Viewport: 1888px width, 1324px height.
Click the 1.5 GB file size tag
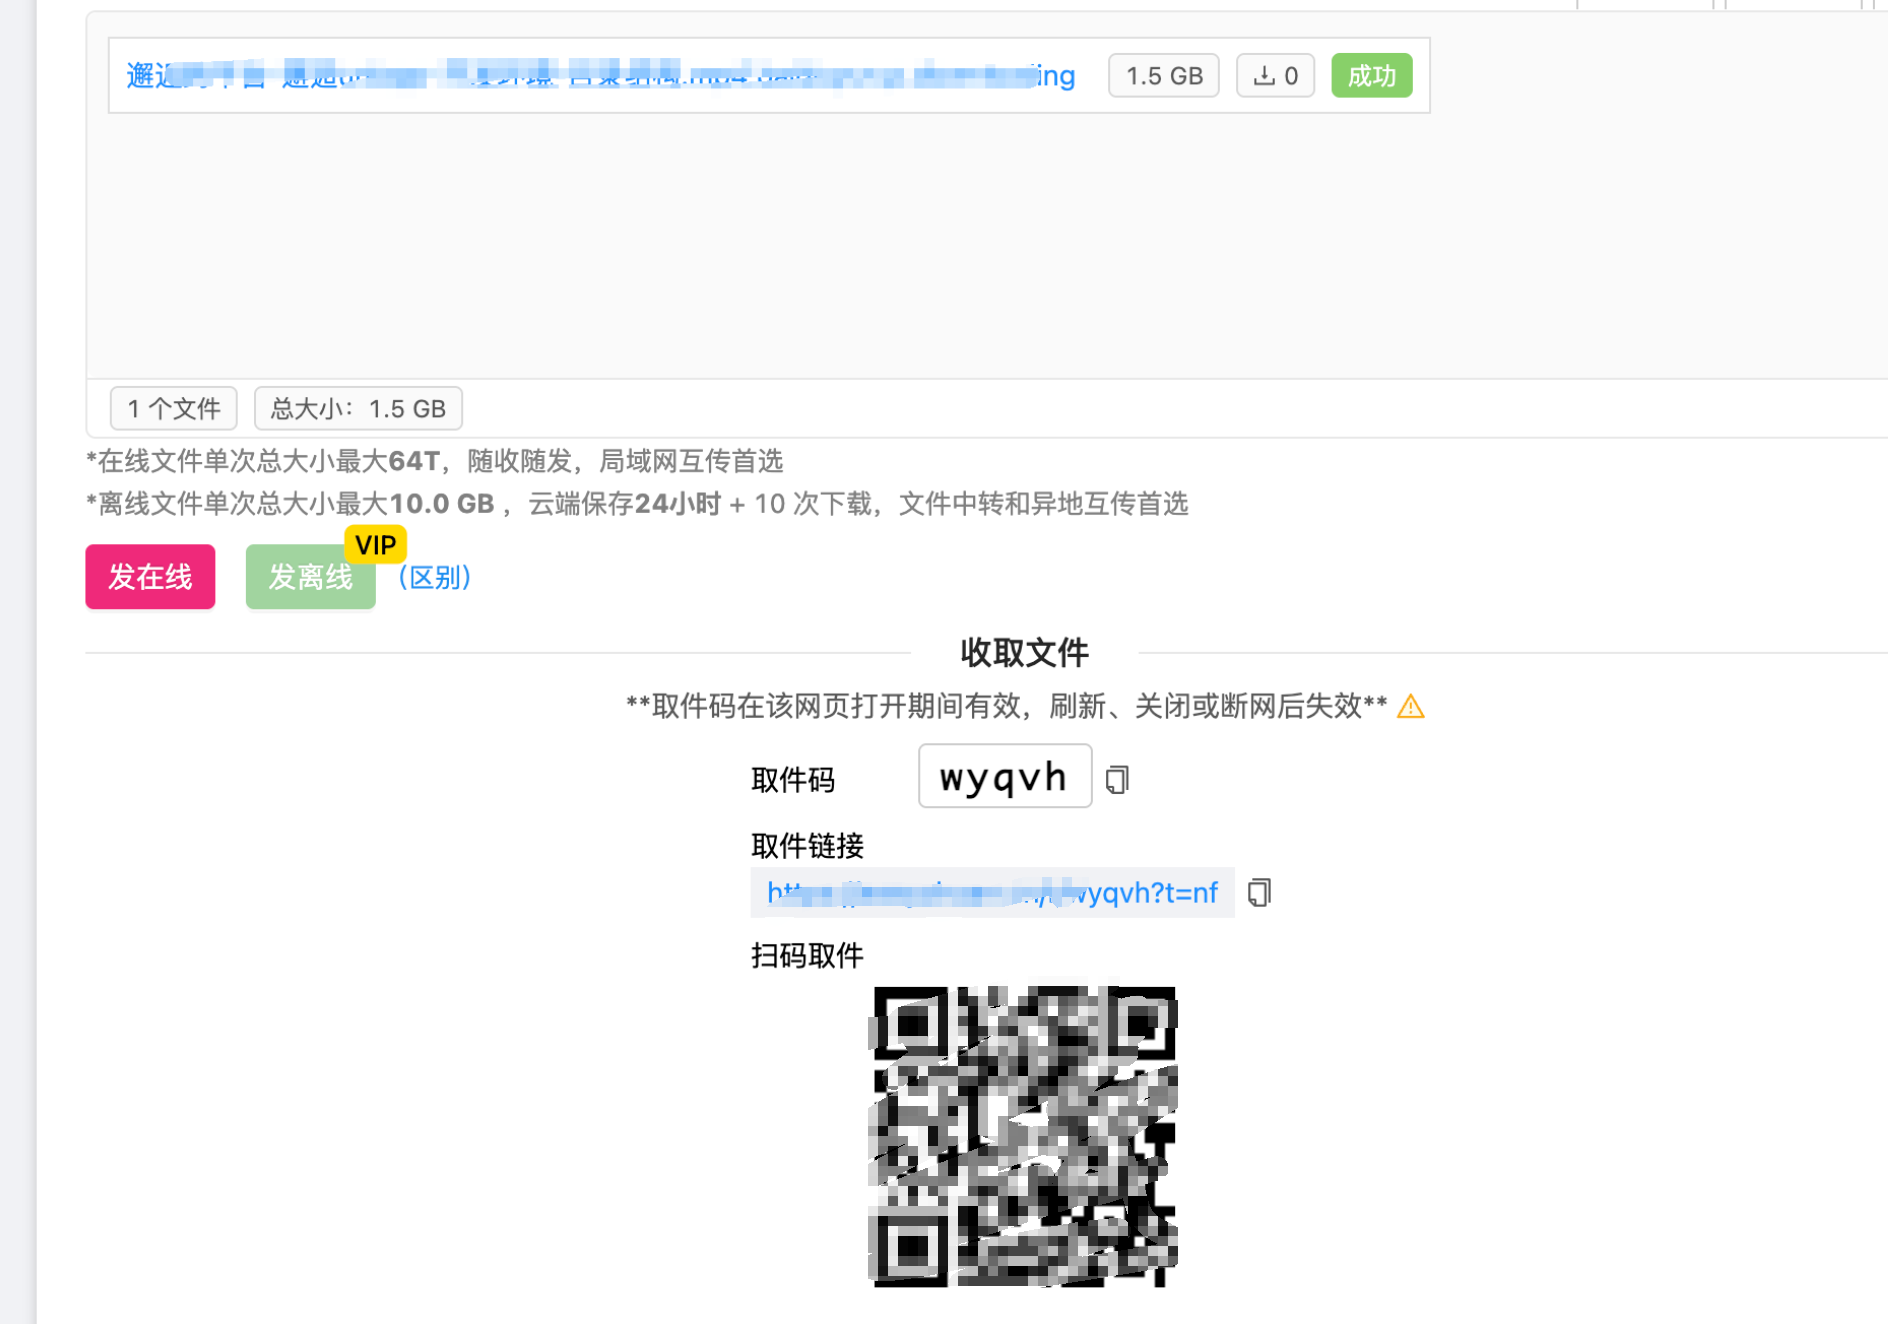click(x=1163, y=76)
